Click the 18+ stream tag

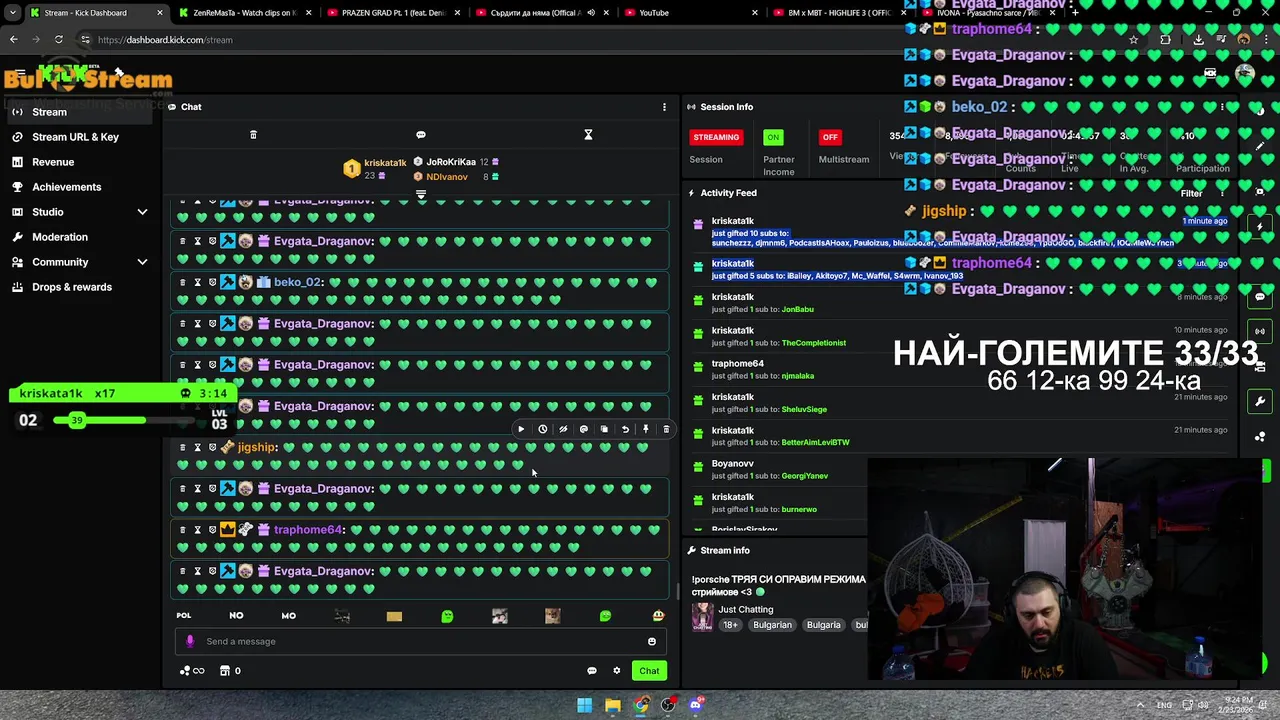[x=730, y=625]
